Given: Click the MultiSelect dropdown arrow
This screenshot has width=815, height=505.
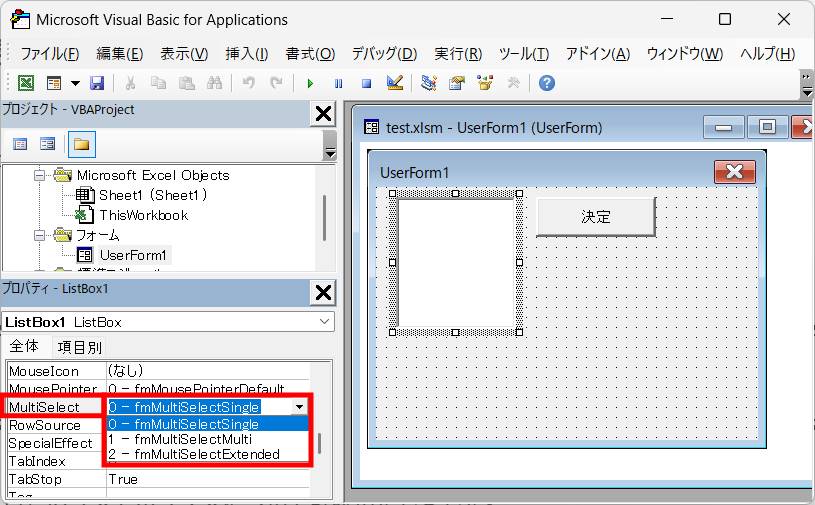Looking at the screenshot, I should (x=299, y=407).
